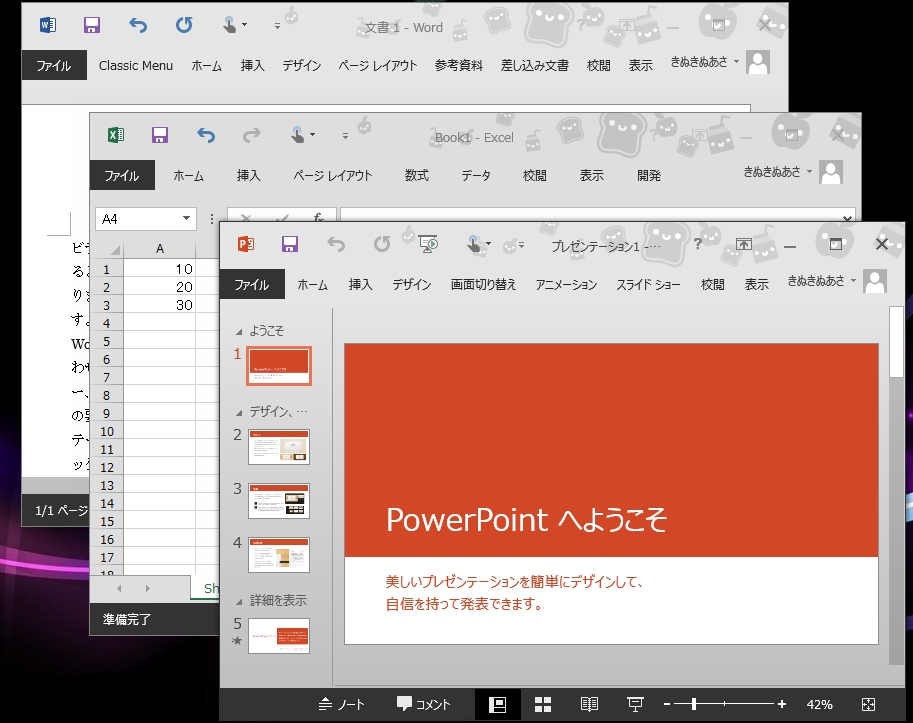Click Save icon in Excel window
The image size is (913, 723).
[160, 135]
